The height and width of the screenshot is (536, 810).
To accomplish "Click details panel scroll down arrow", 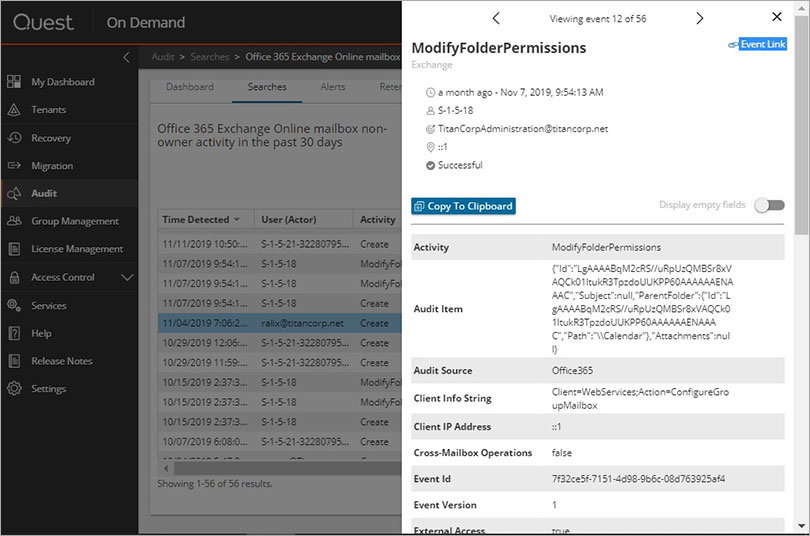I will coord(801,527).
